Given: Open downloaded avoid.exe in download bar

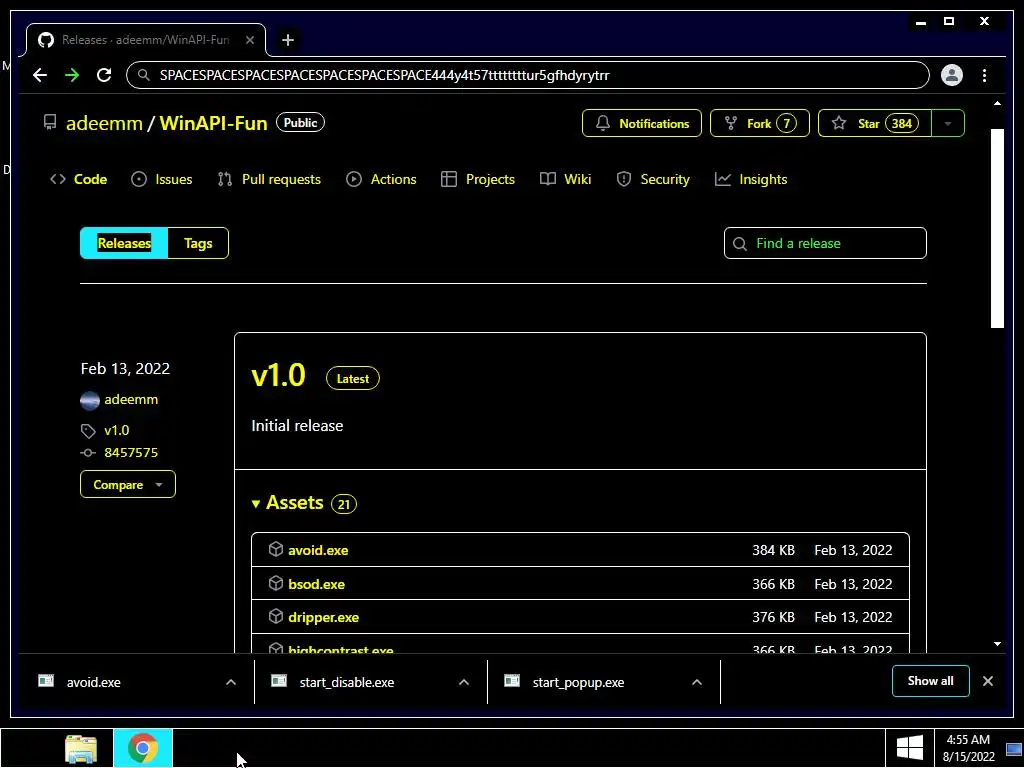Looking at the screenshot, I should [x=93, y=682].
